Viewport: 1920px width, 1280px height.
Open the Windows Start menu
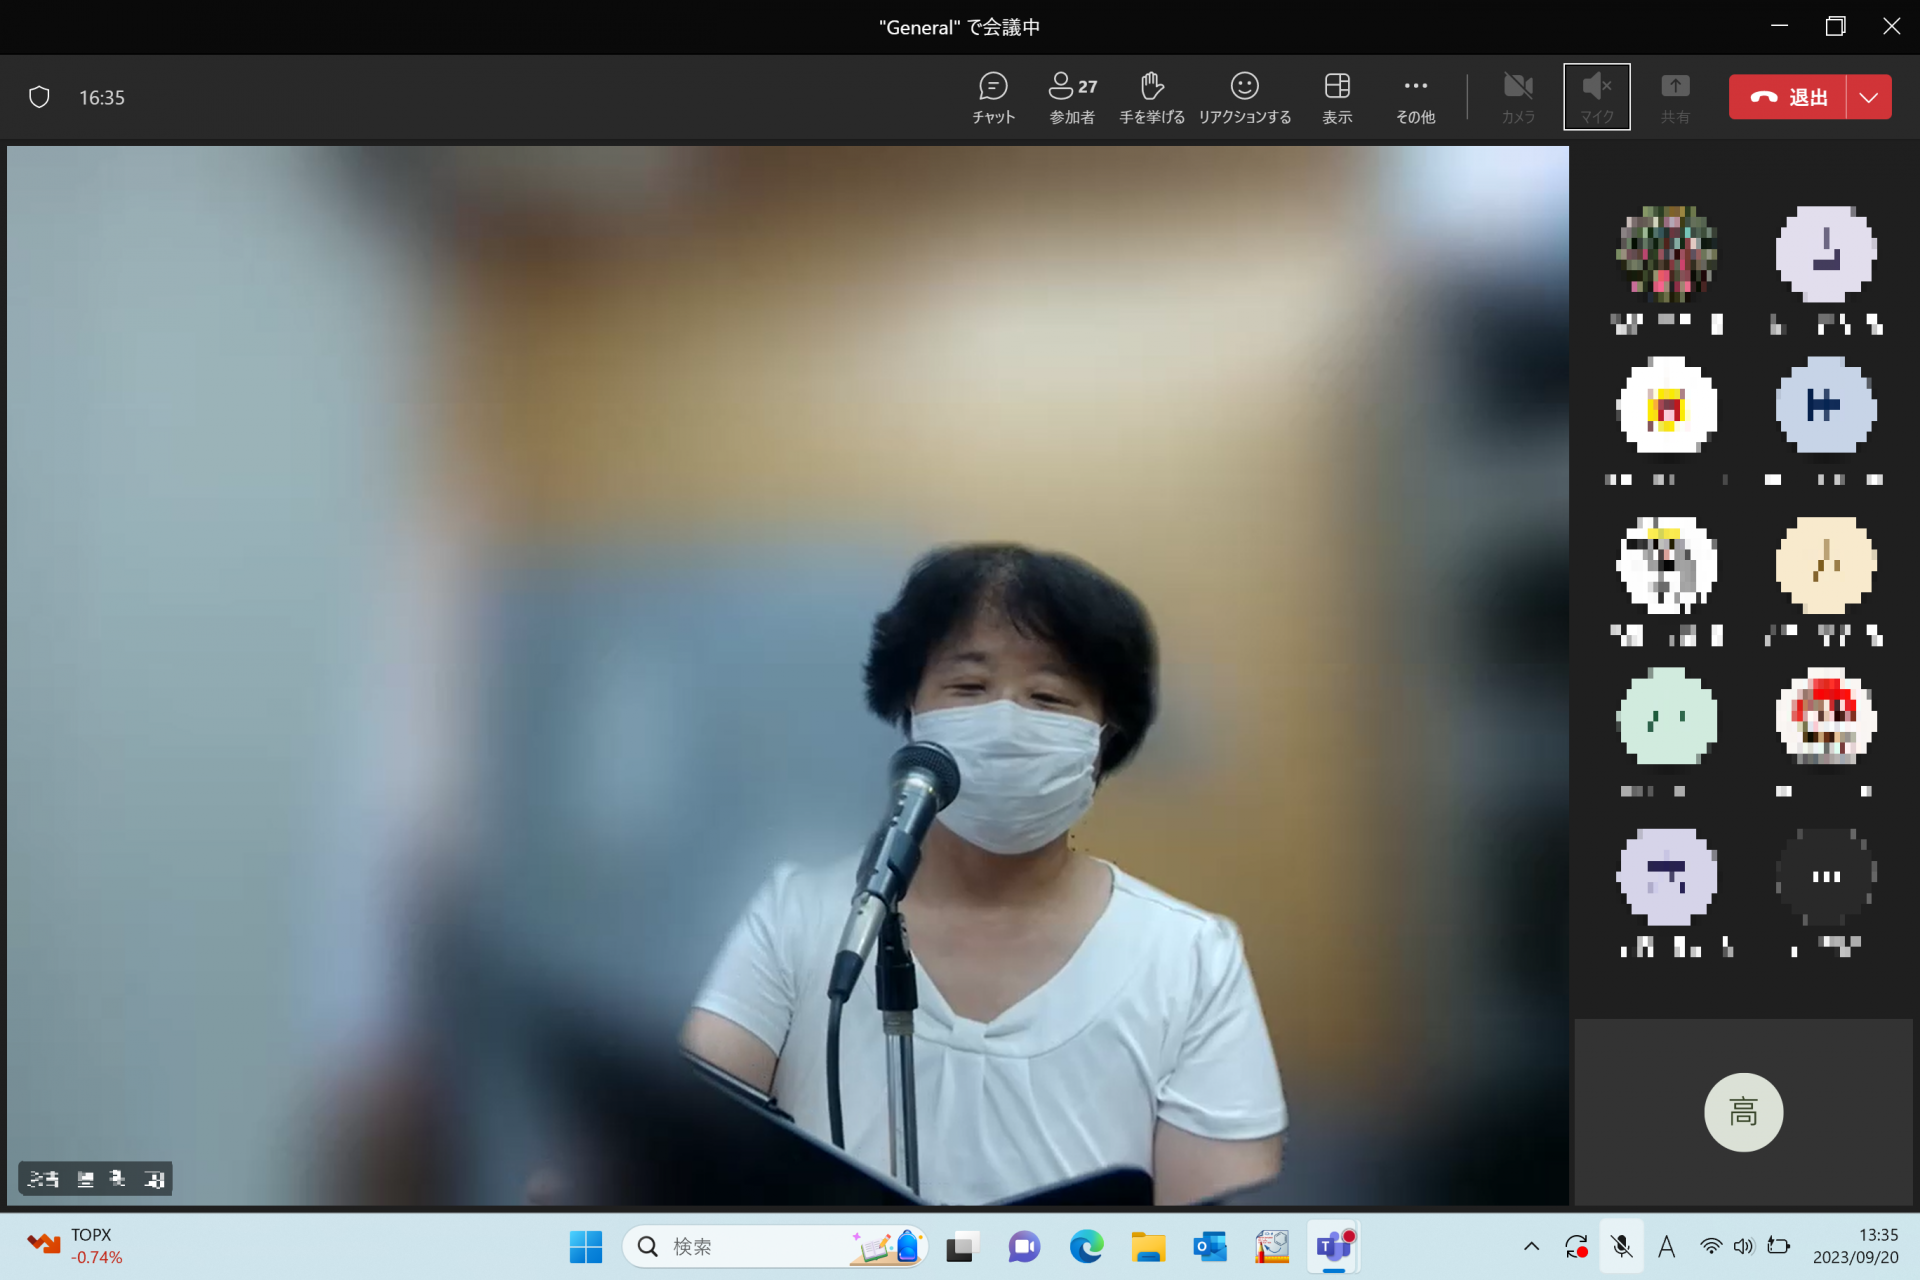tap(586, 1247)
